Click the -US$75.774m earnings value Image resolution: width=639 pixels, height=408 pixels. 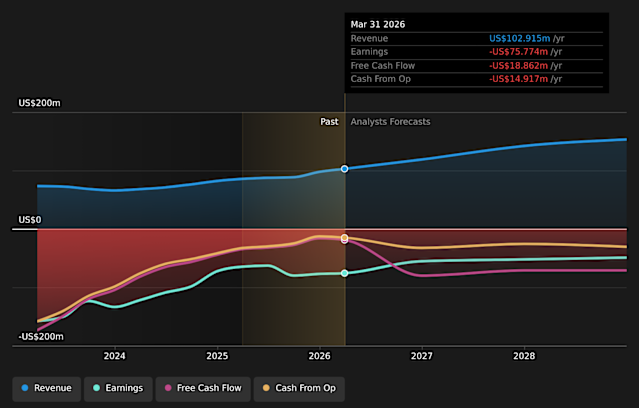coord(518,52)
